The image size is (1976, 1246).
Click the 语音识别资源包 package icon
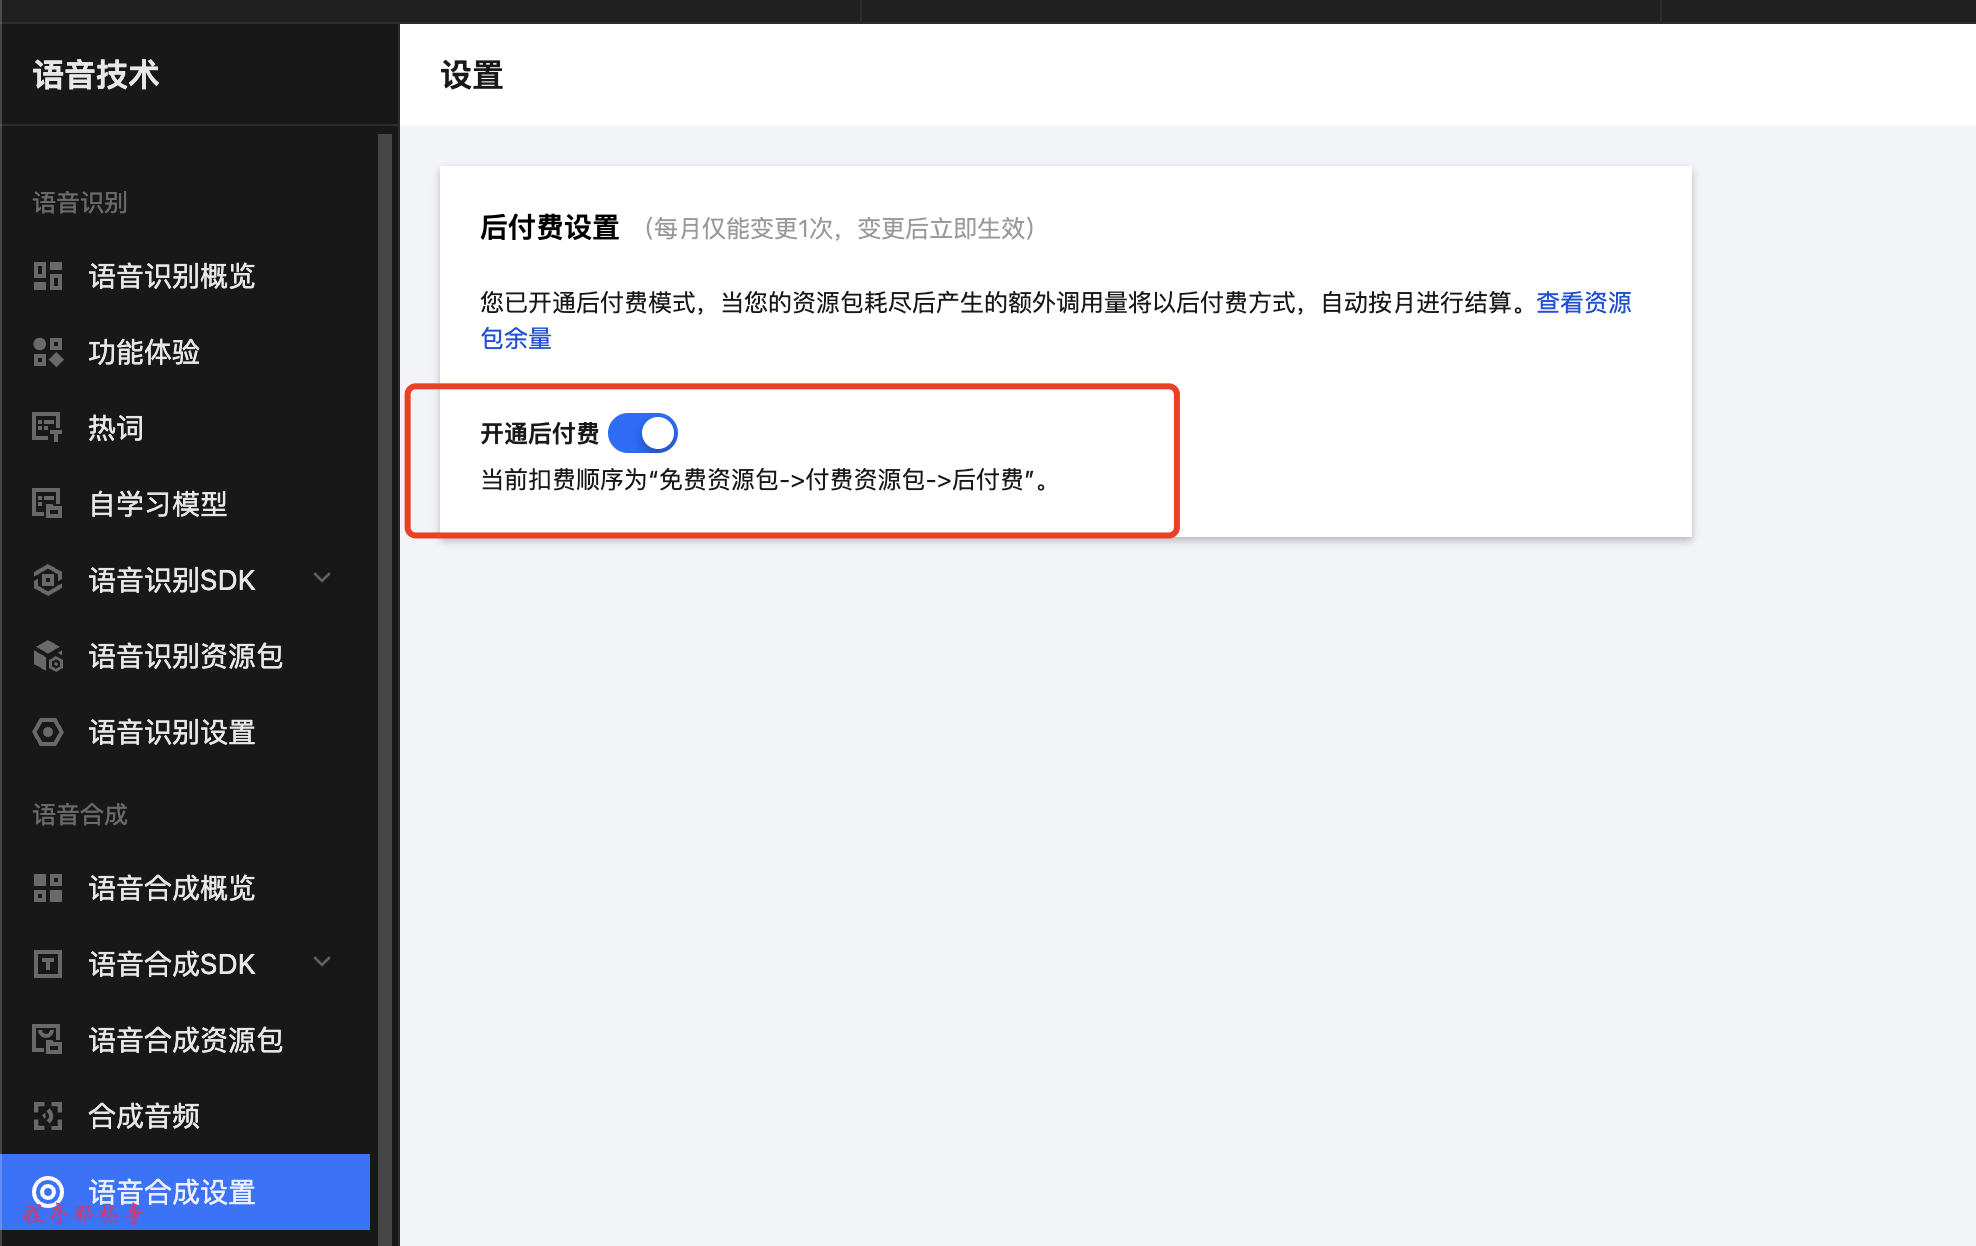47,656
